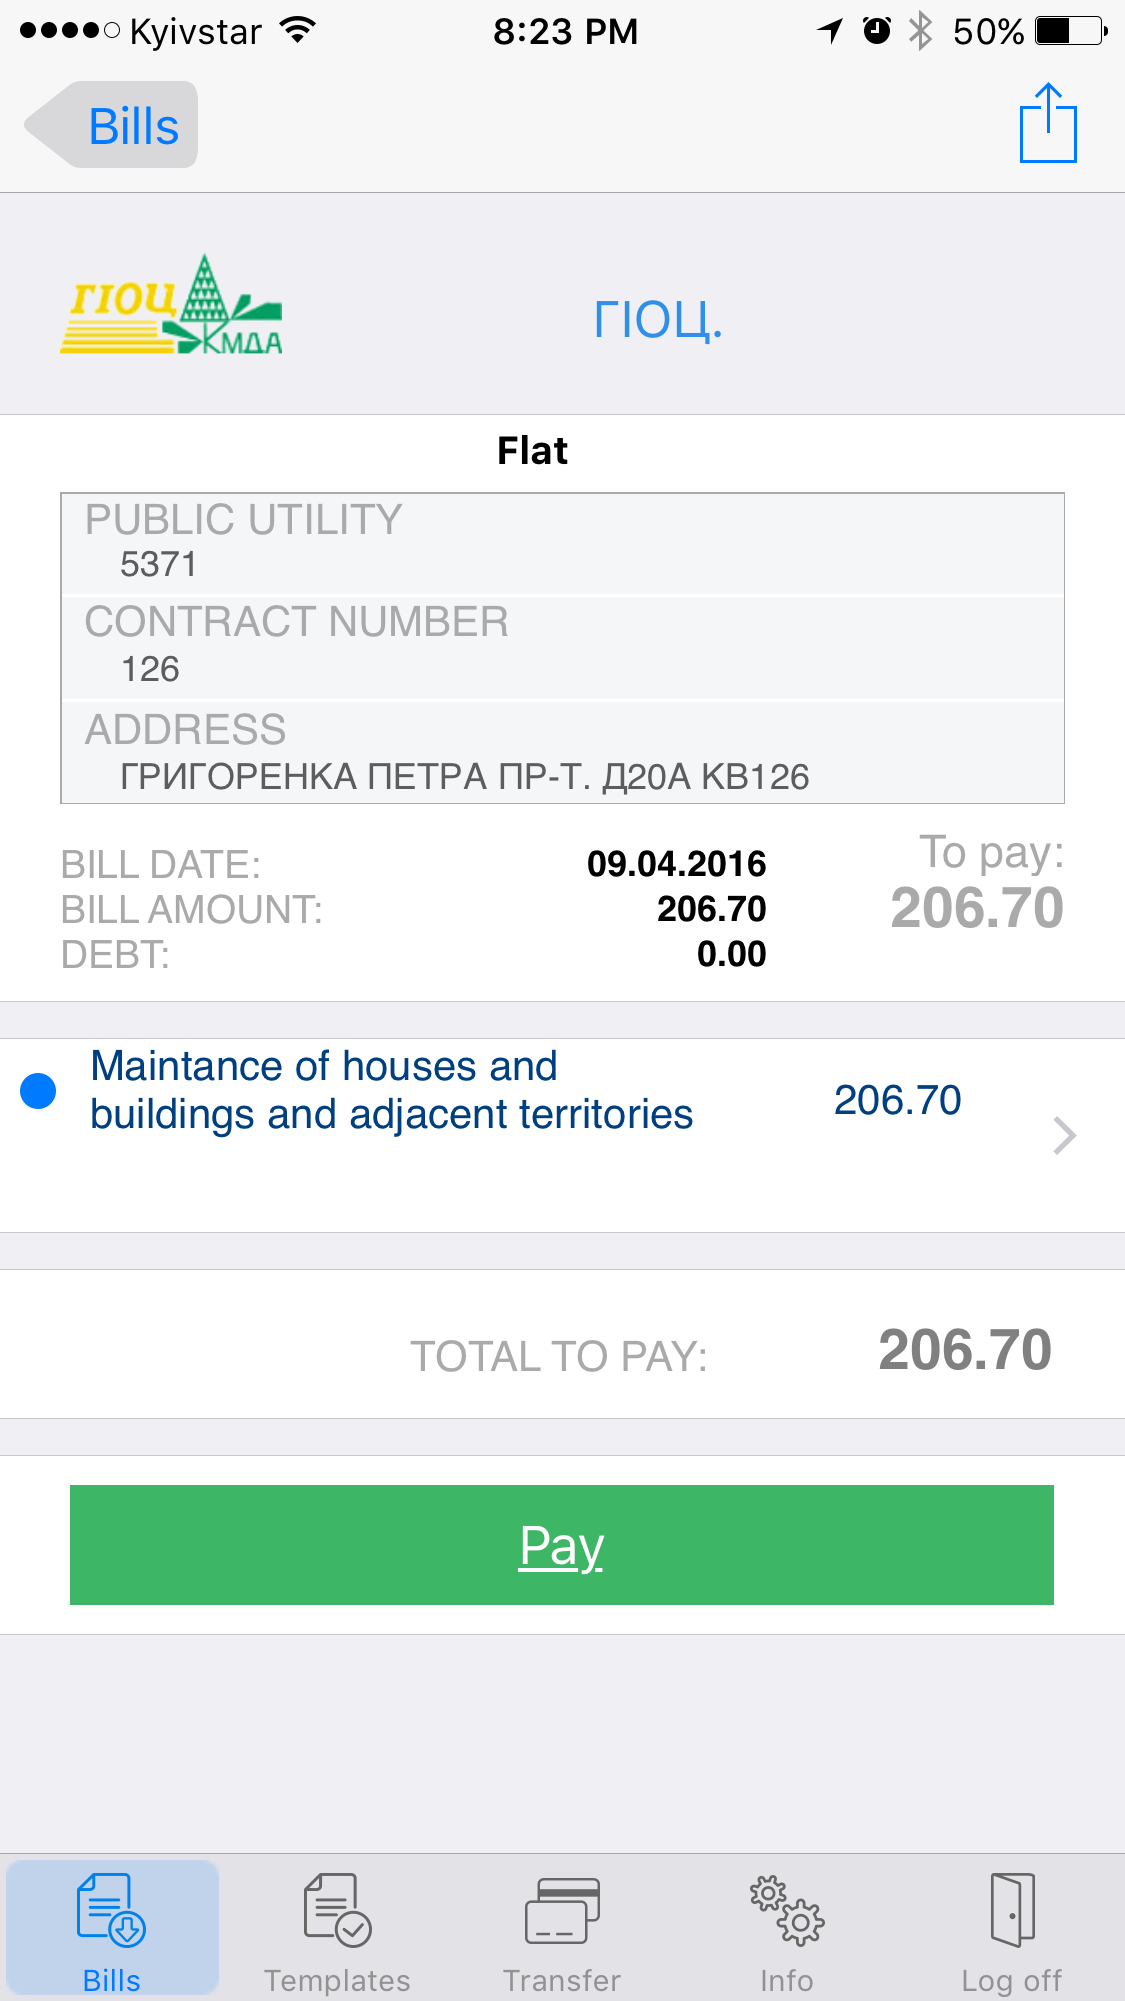1125x2001 pixels.
Task: Open the ГІОЦ. company link
Action: click(657, 320)
